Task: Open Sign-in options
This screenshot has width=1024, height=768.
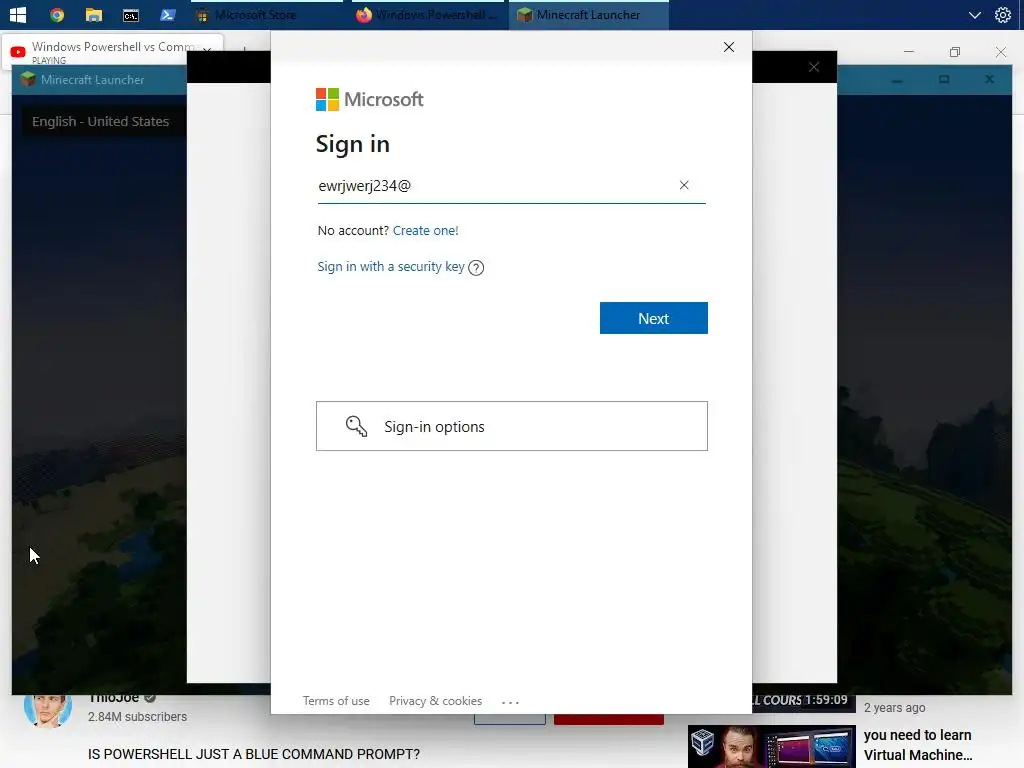Action: tap(511, 426)
